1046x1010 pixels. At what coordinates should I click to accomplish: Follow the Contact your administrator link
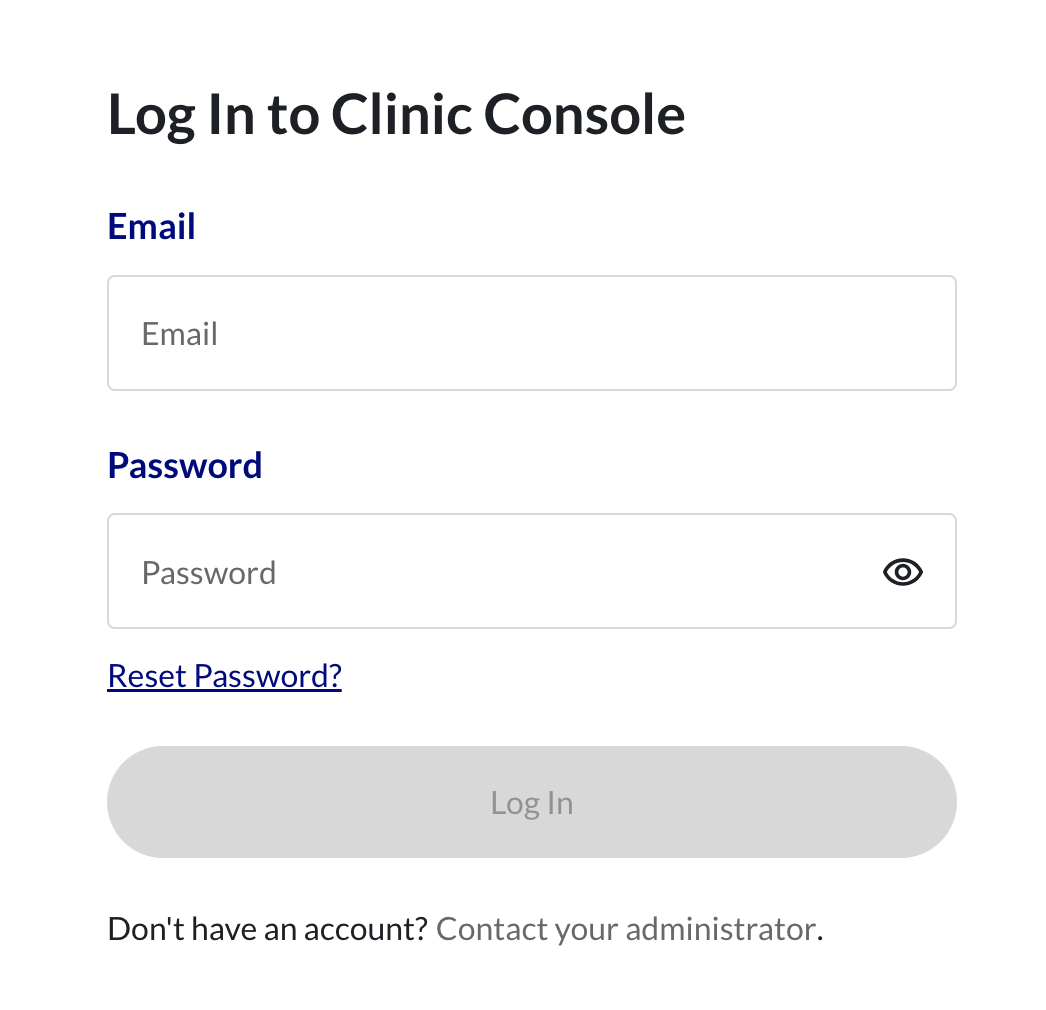pyautogui.click(x=626, y=929)
